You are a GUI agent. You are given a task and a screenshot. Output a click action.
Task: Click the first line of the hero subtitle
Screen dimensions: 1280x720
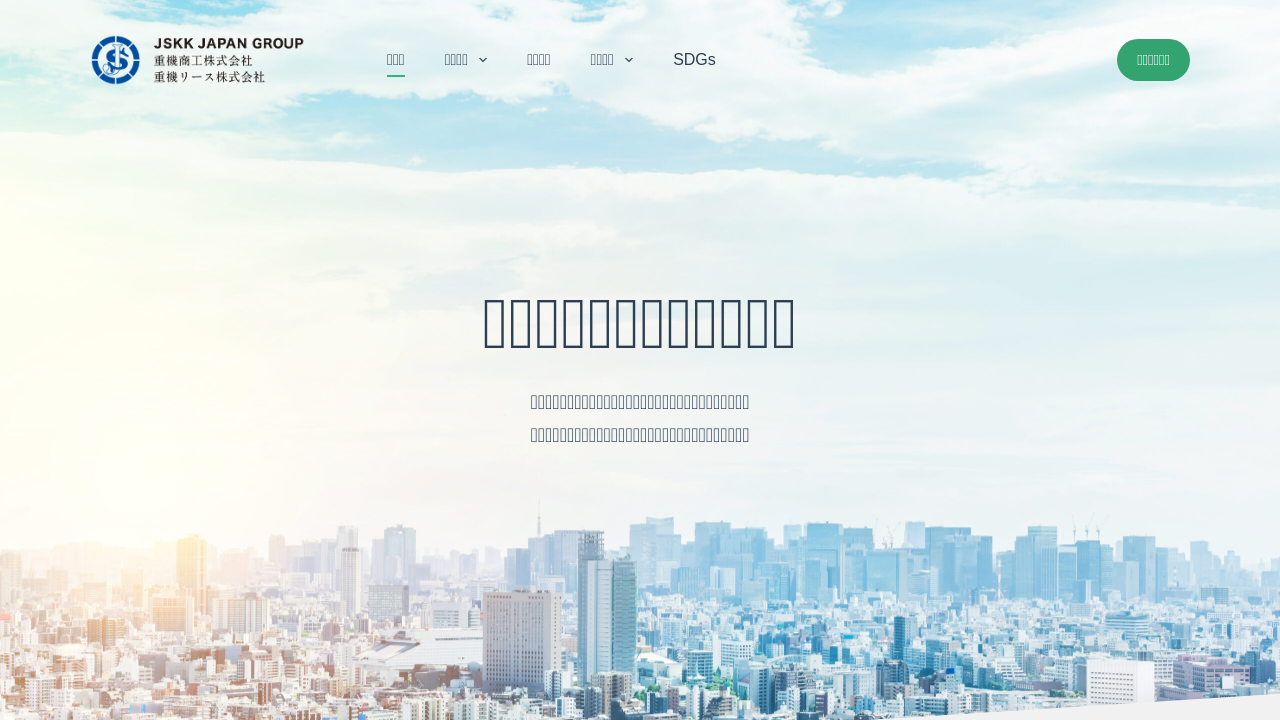[639, 402]
